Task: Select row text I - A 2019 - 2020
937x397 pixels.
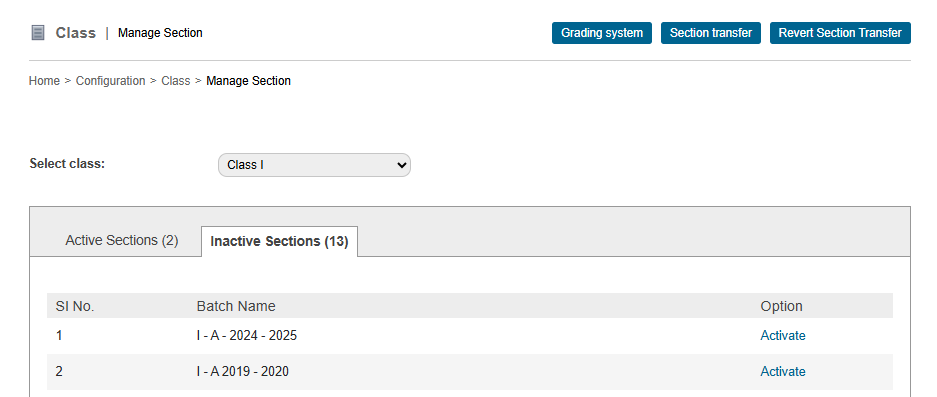Action: click(x=243, y=372)
